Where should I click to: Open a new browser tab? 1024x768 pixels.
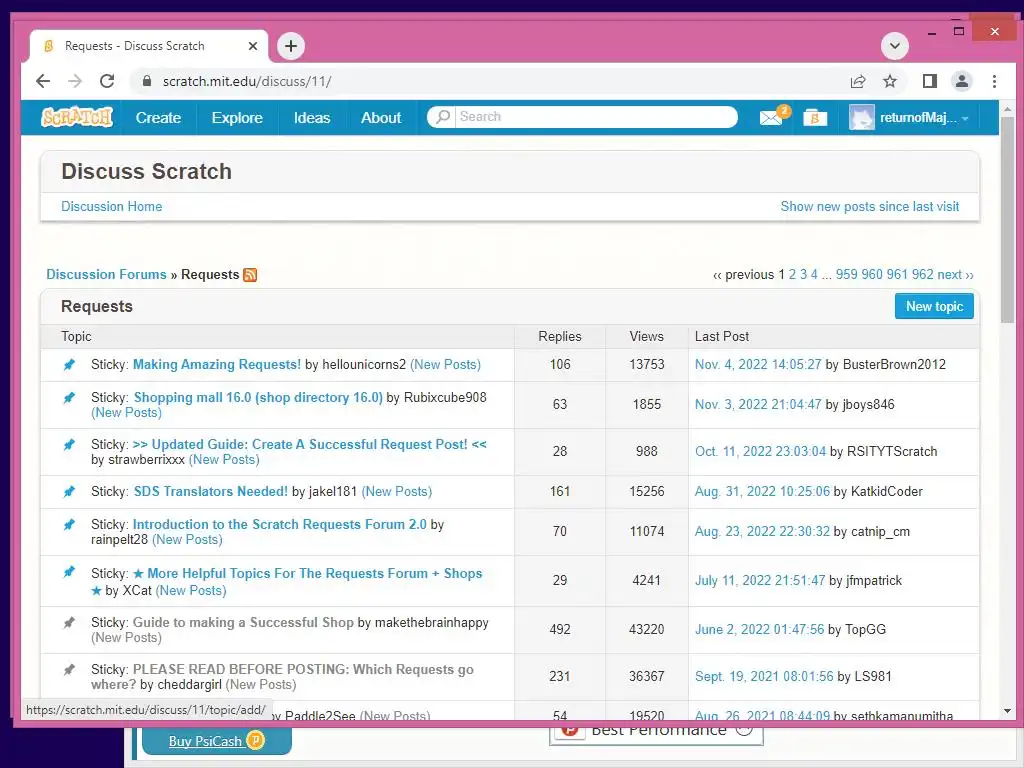pos(291,46)
